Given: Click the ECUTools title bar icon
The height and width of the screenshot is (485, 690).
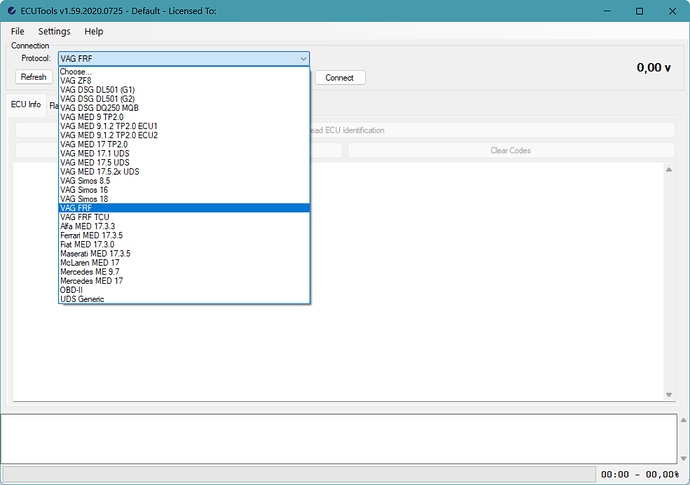Looking at the screenshot, I should [x=12, y=11].
